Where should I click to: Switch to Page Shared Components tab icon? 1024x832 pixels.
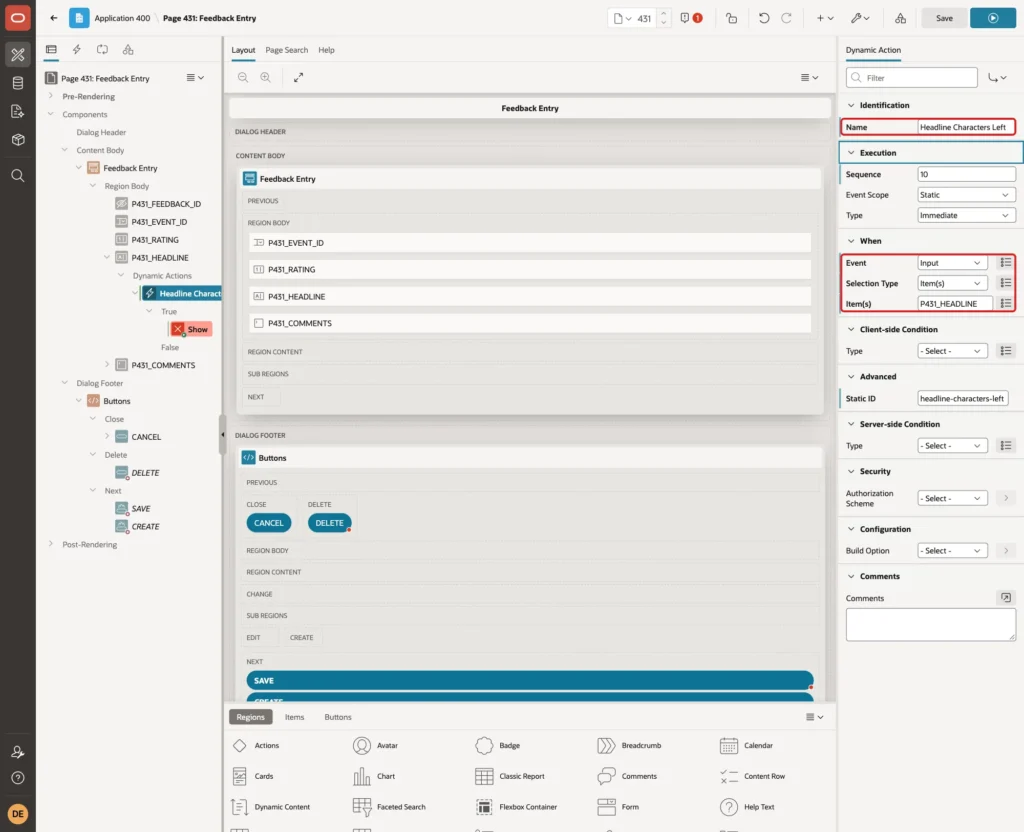(128, 50)
